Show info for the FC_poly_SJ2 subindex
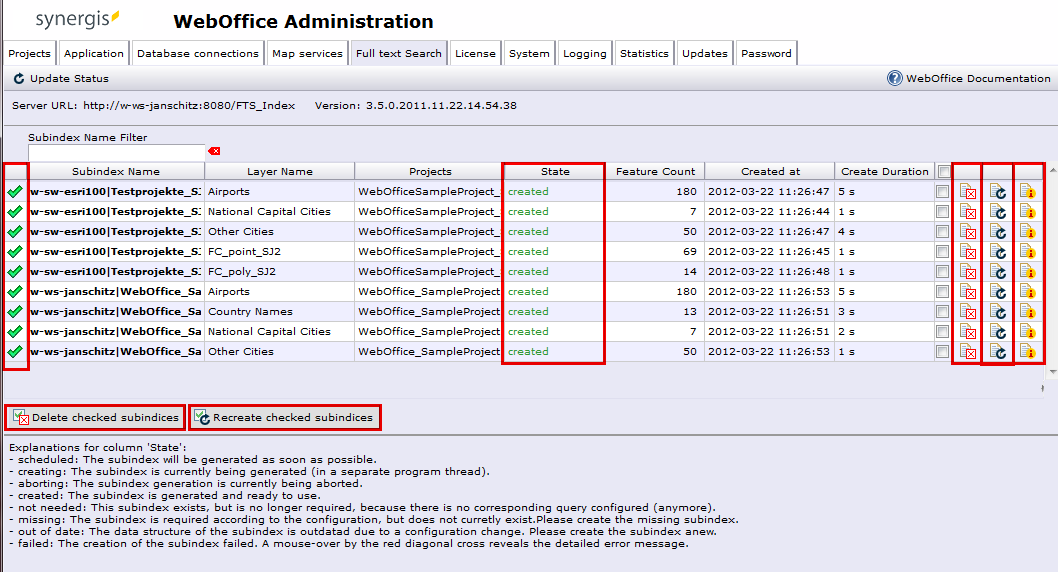Viewport: 1058px width, 572px height. (1027, 272)
